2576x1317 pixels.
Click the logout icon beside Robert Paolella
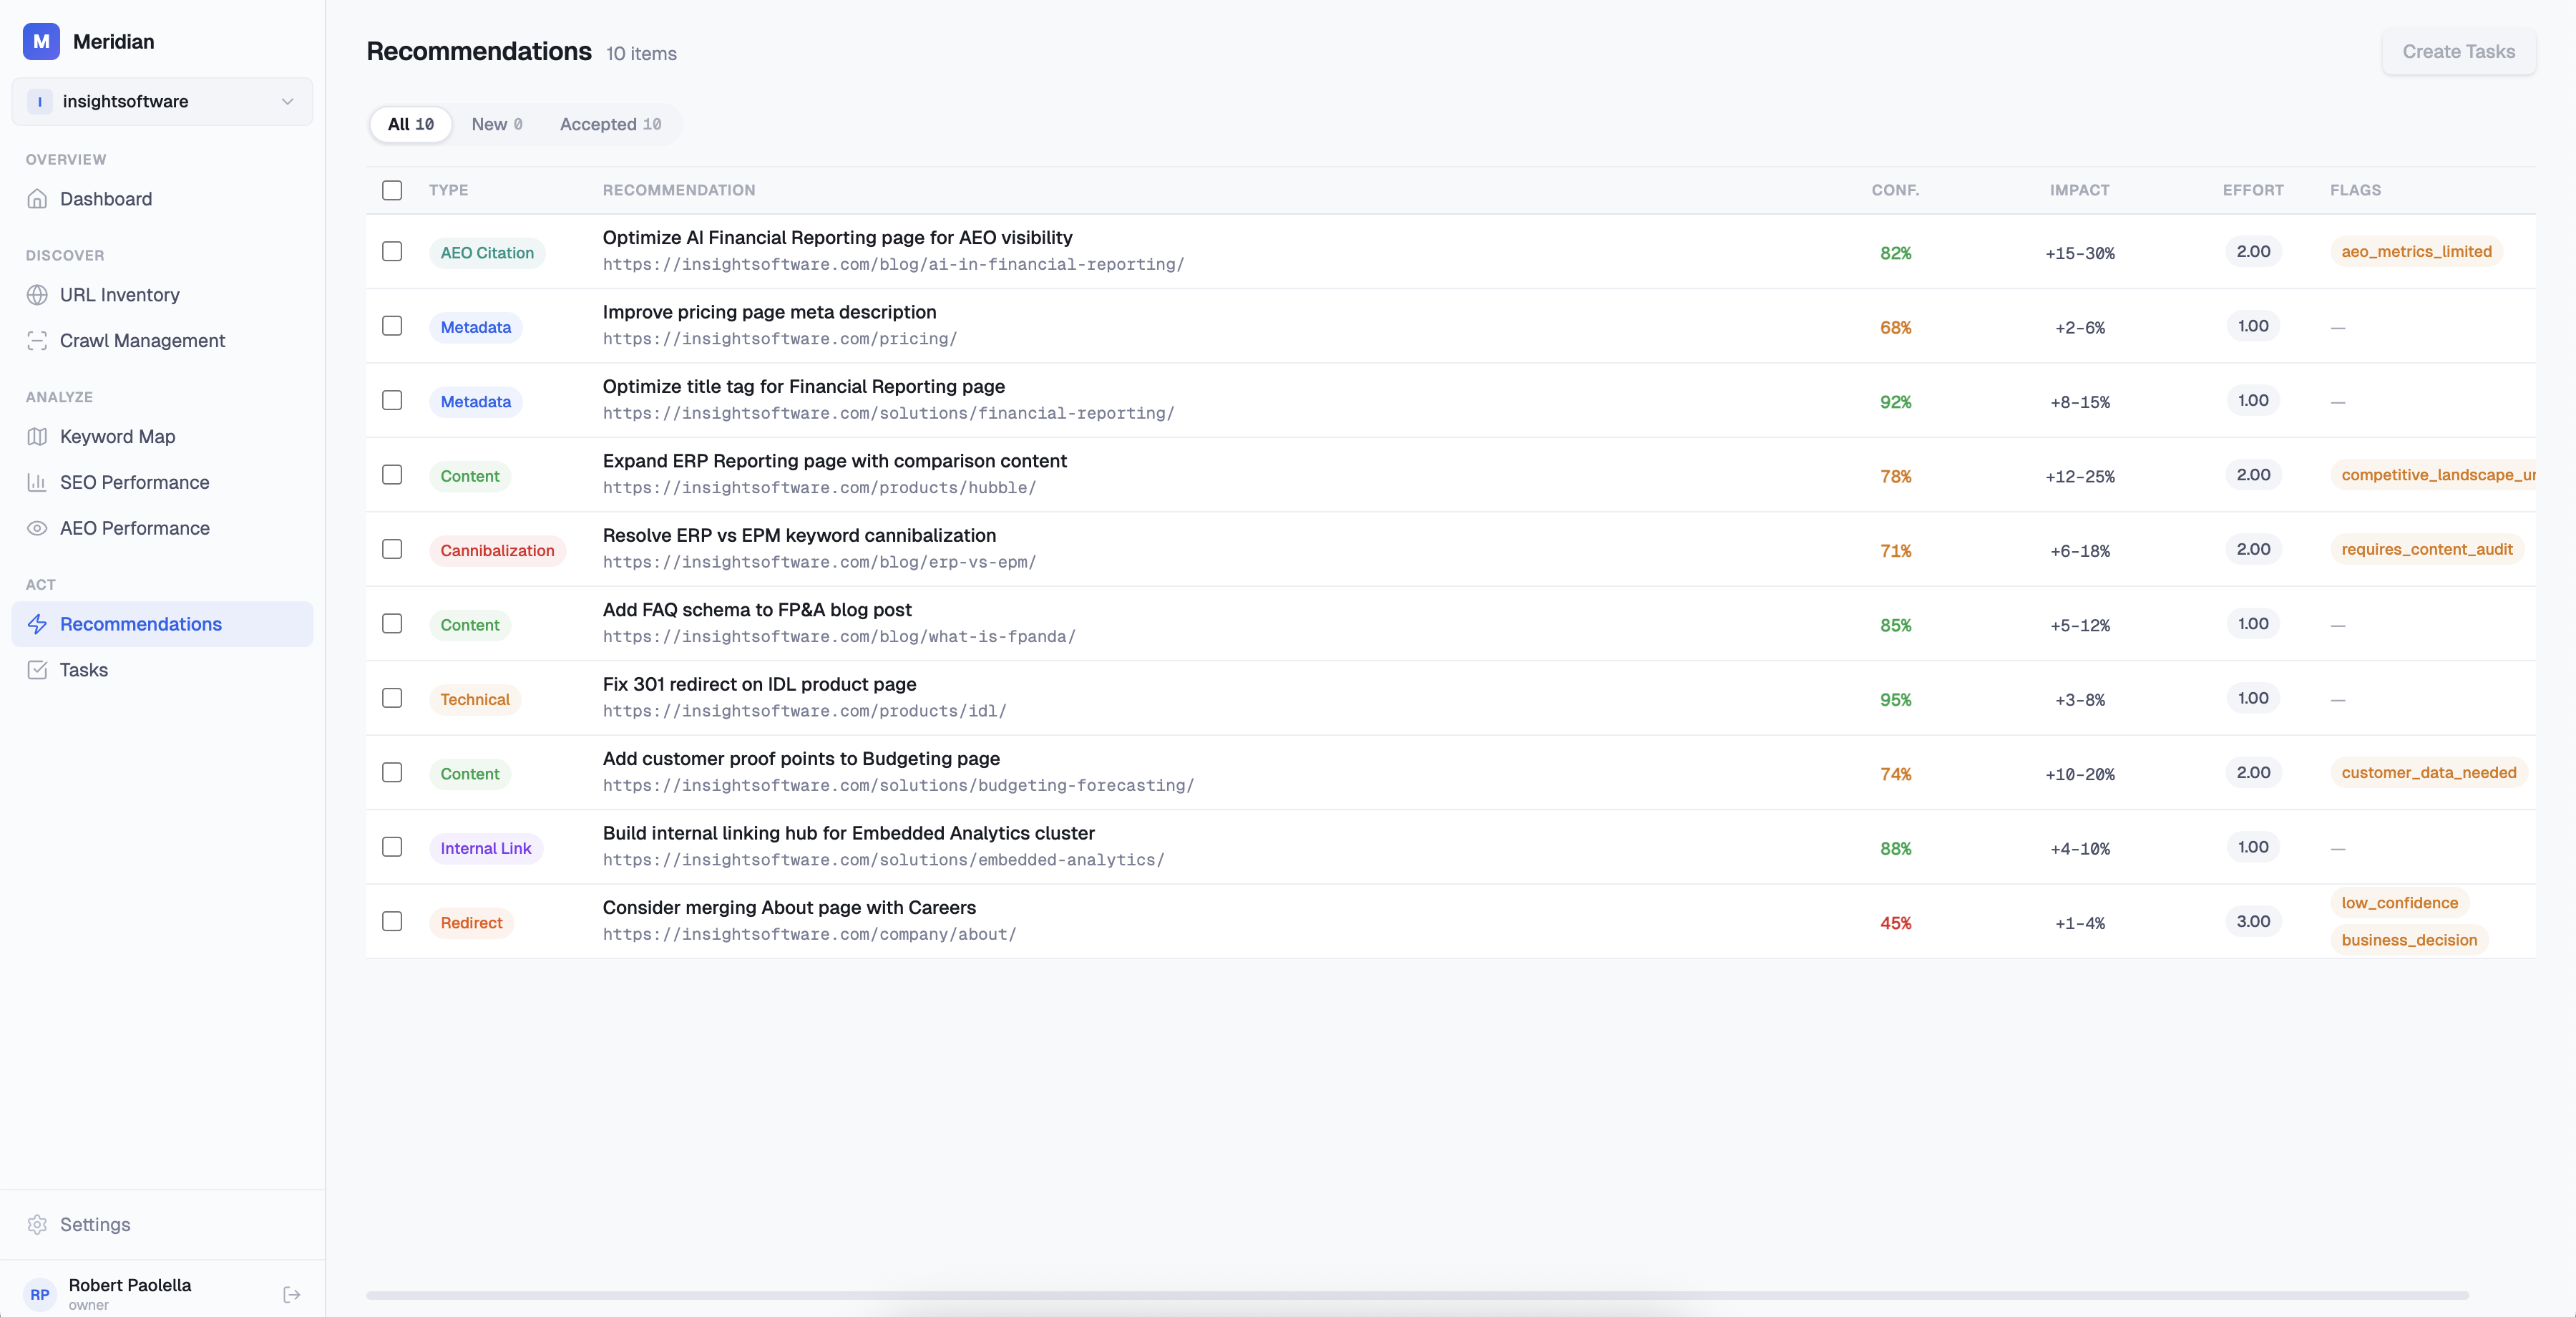pos(292,1295)
